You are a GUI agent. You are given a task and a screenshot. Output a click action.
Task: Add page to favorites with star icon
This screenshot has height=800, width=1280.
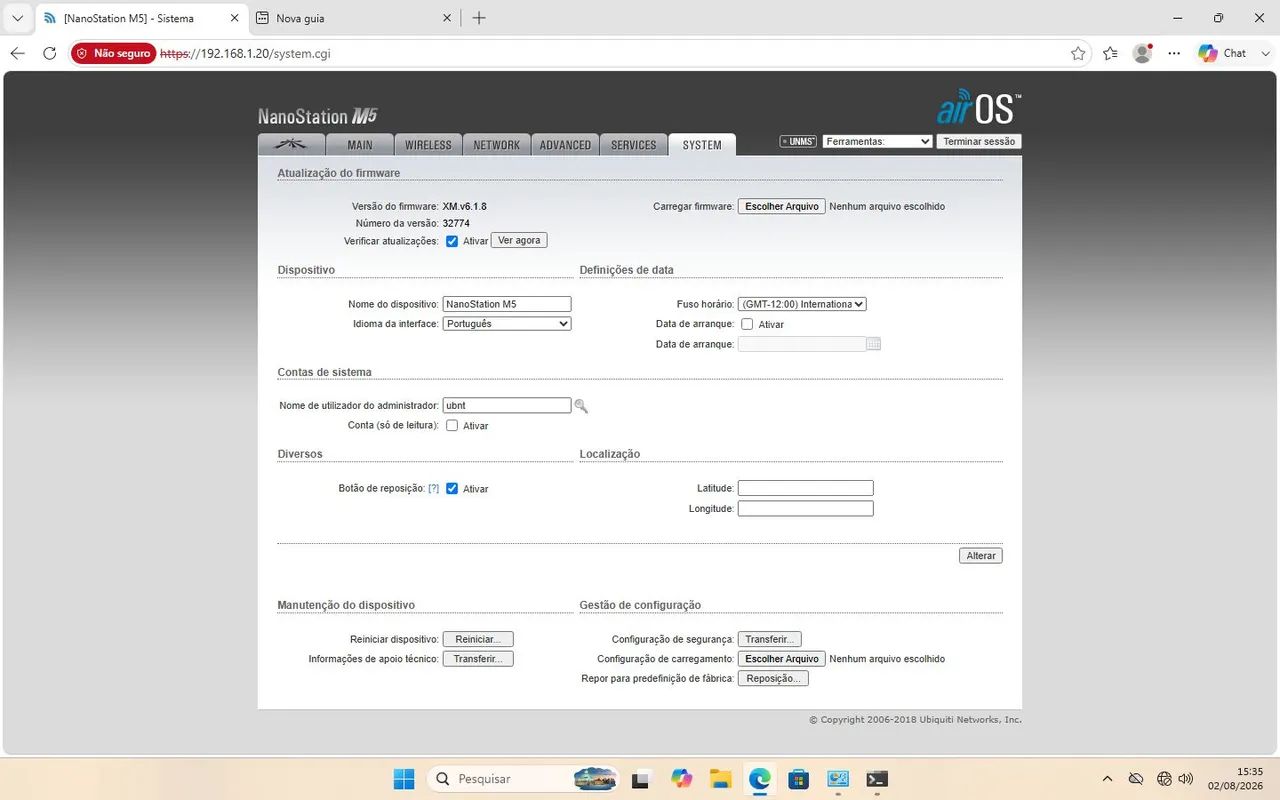pos(1078,53)
